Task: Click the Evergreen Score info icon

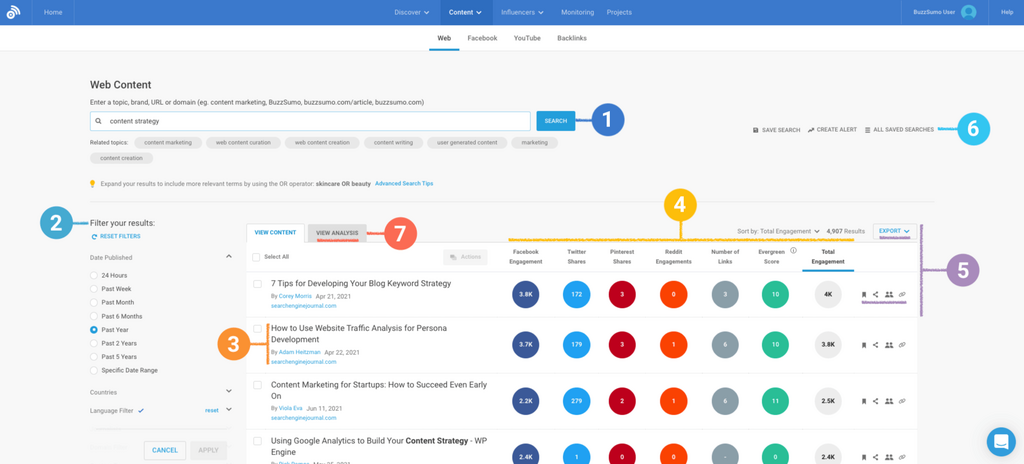Action: tap(793, 251)
